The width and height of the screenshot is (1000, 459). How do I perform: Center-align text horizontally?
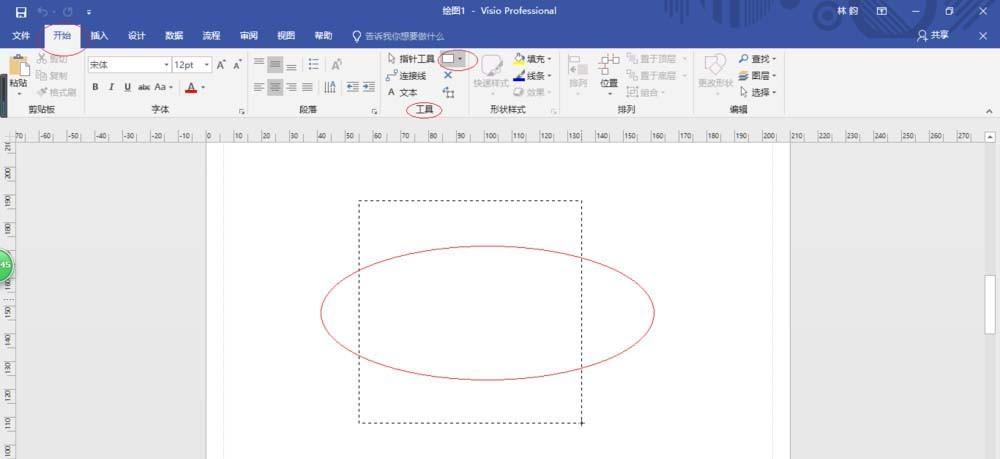[275, 87]
